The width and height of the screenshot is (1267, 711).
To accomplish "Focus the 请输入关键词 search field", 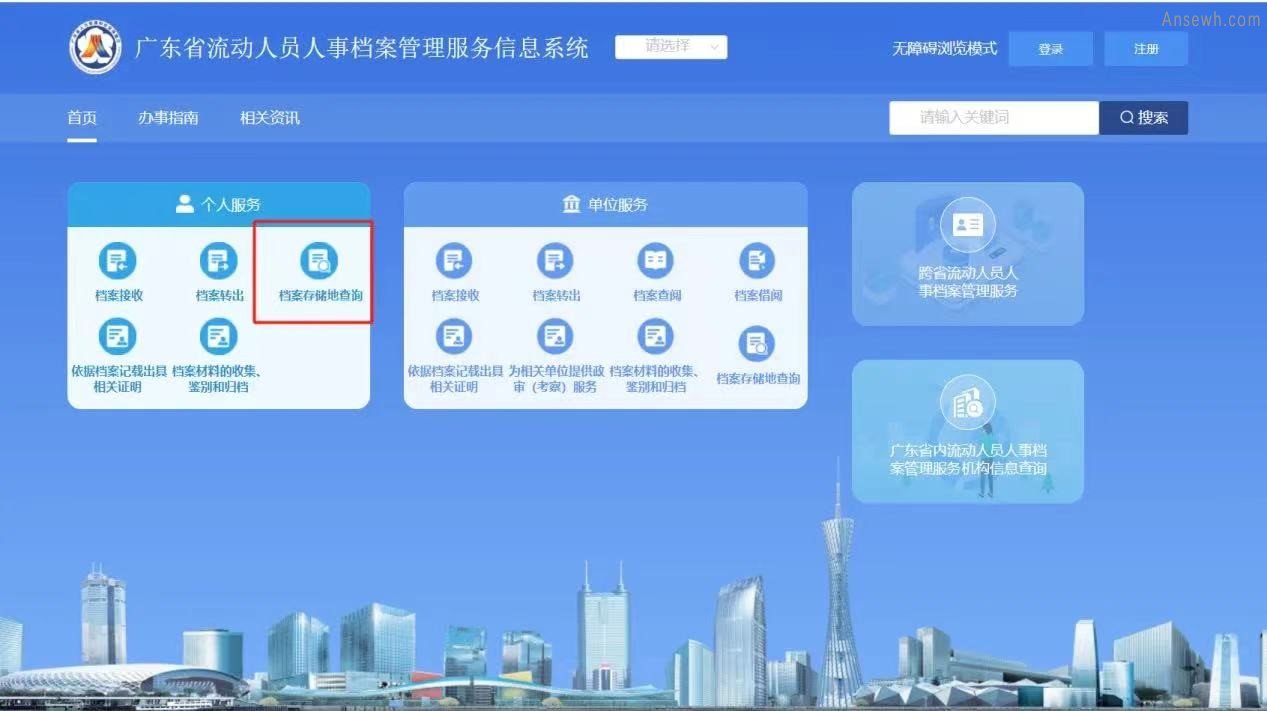I will pyautogui.click(x=994, y=118).
